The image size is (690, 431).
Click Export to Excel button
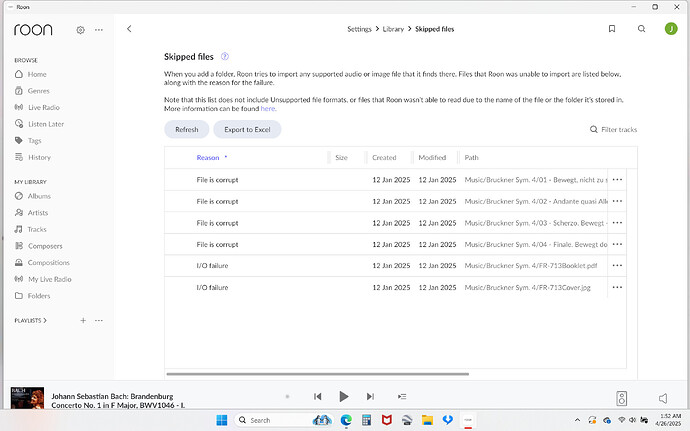[x=247, y=129]
